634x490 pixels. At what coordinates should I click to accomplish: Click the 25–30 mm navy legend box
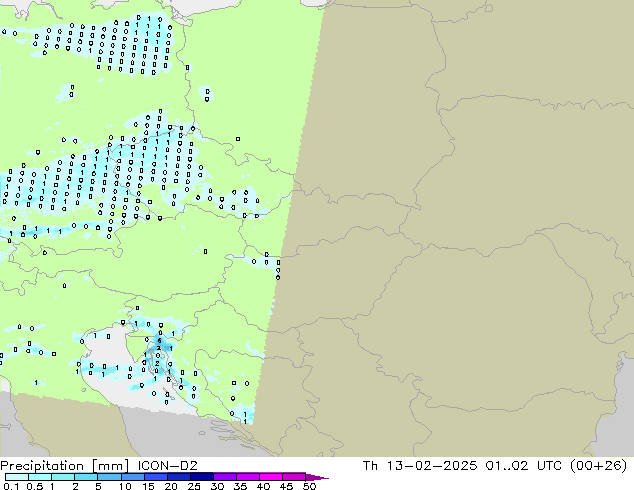201,477
